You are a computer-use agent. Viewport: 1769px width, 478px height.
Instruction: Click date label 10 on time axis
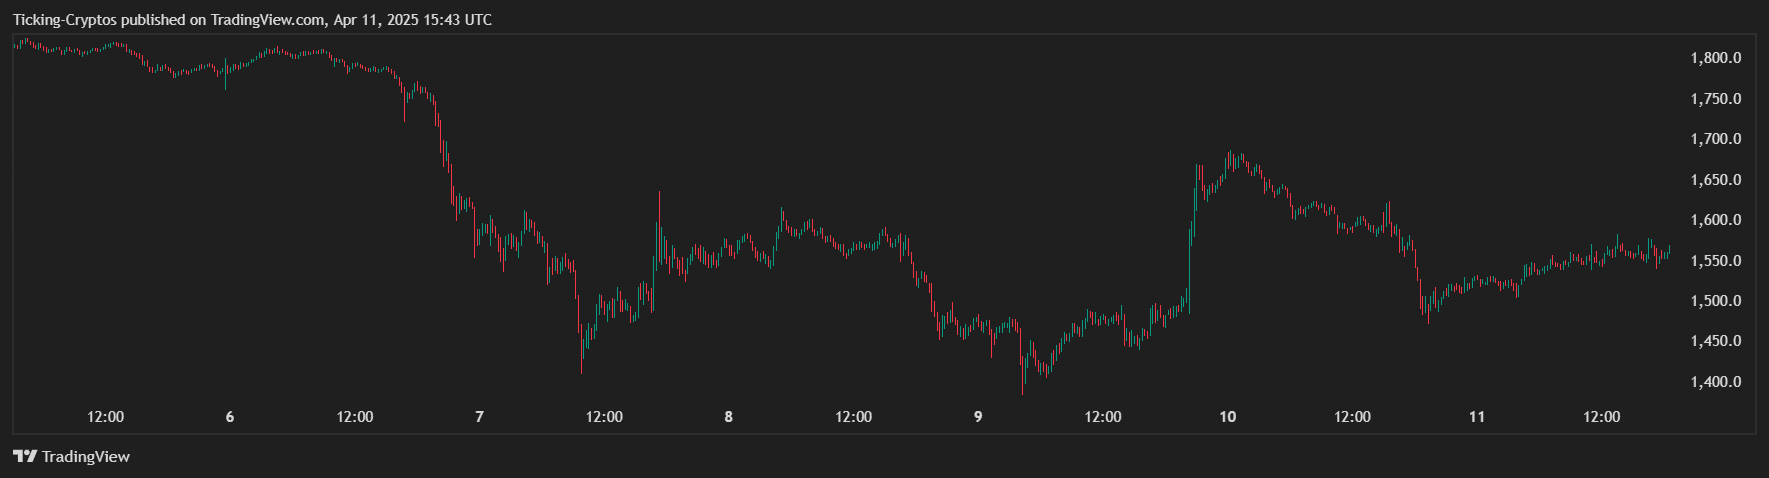[1228, 417]
